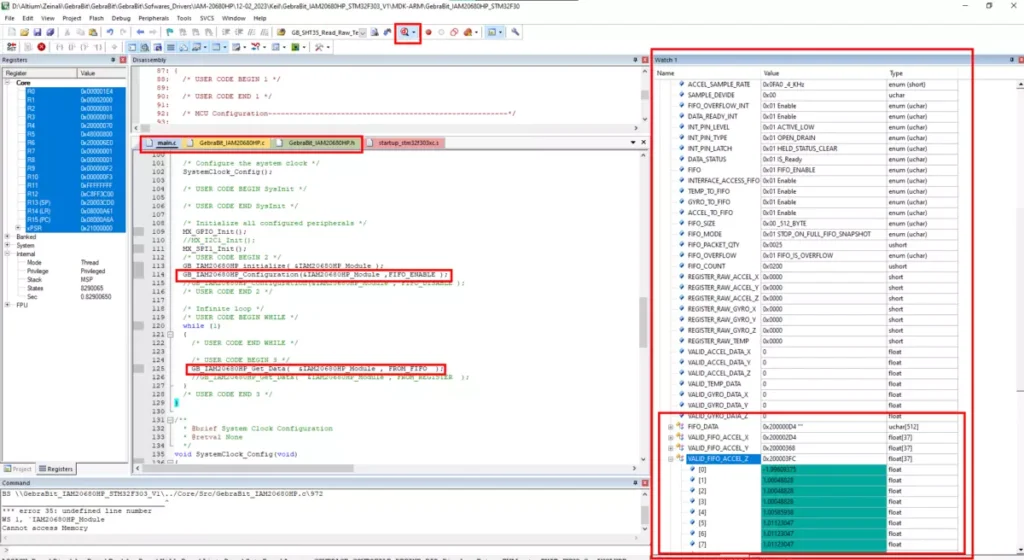Expand the FIFO_DATA array in Watch 1
The width and height of the screenshot is (1024, 560).
click(x=671, y=427)
